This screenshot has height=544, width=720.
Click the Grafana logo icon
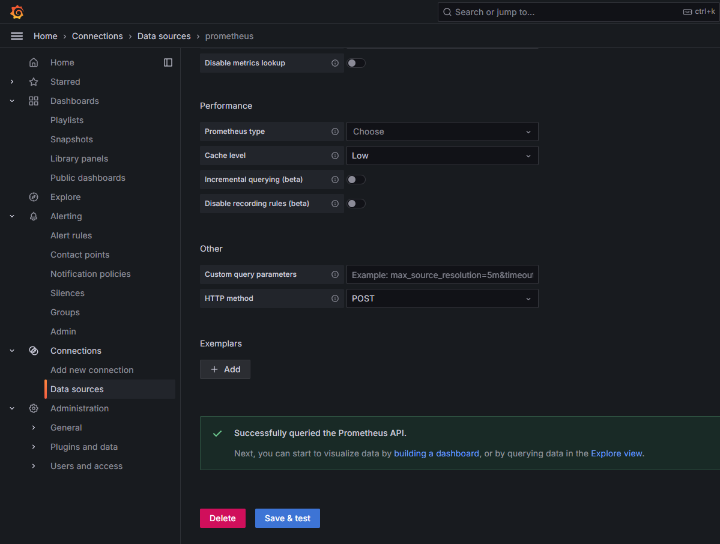(x=17, y=12)
